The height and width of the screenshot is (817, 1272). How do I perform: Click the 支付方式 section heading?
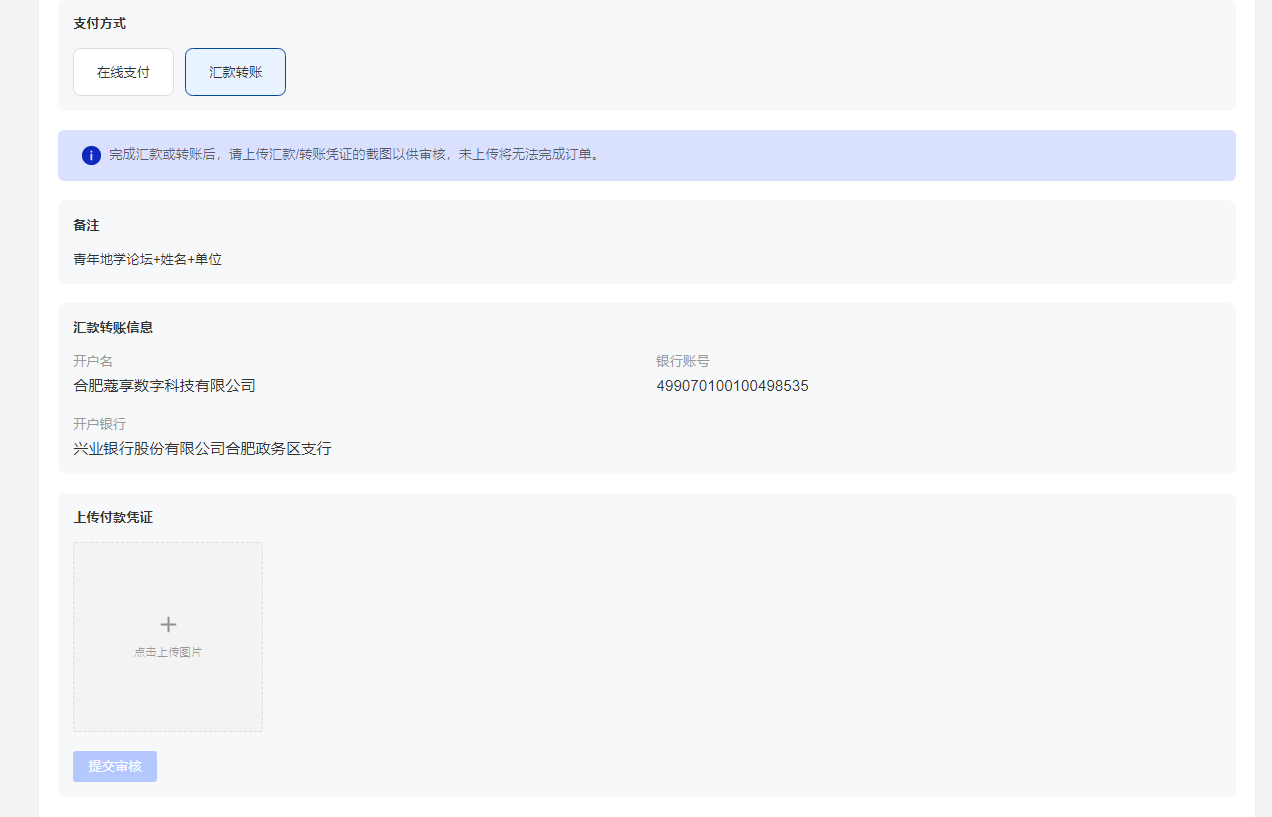99,23
